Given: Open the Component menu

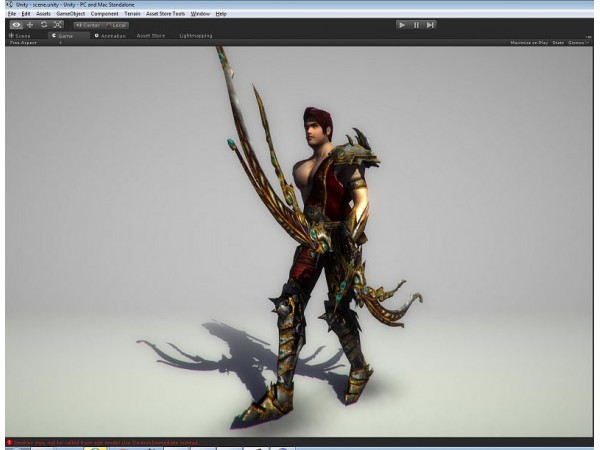Looking at the screenshot, I should click(104, 14).
